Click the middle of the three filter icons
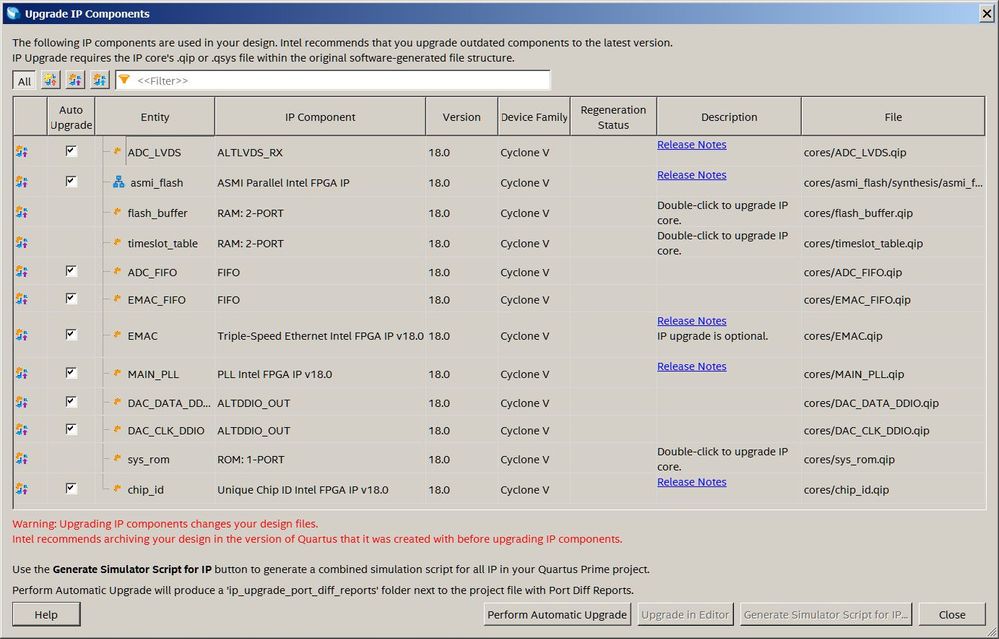999x639 pixels. tap(75, 81)
